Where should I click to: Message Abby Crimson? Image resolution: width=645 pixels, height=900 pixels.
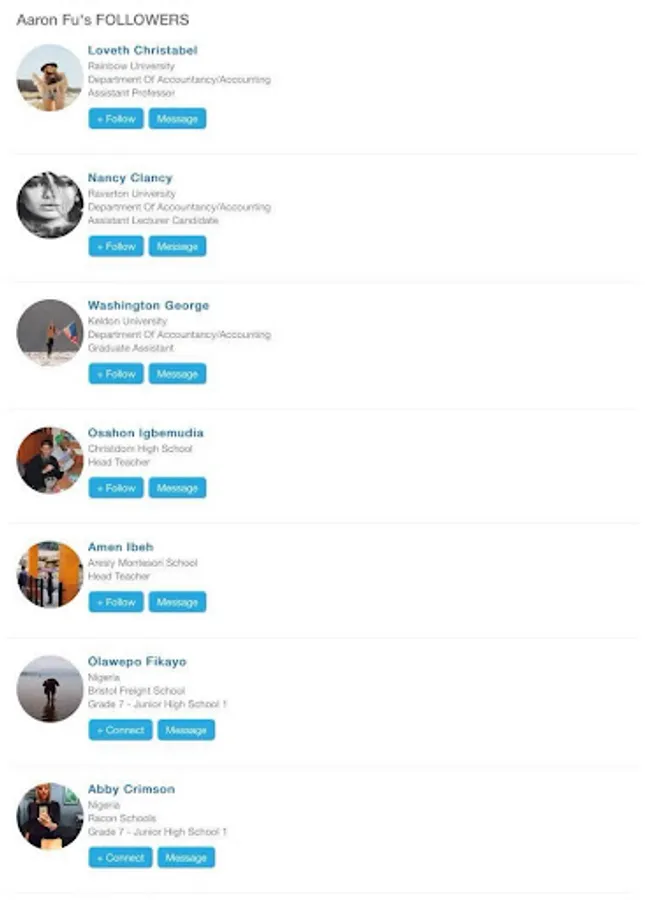coord(186,858)
